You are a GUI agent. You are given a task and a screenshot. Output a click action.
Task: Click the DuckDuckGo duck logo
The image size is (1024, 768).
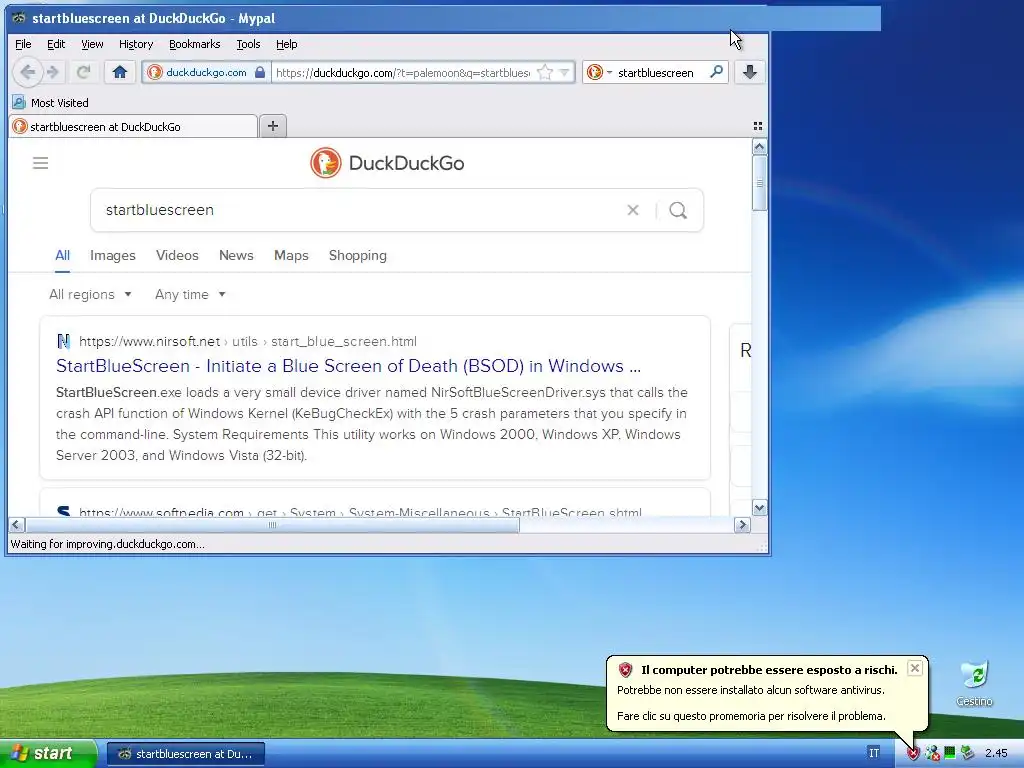[325, 163]
